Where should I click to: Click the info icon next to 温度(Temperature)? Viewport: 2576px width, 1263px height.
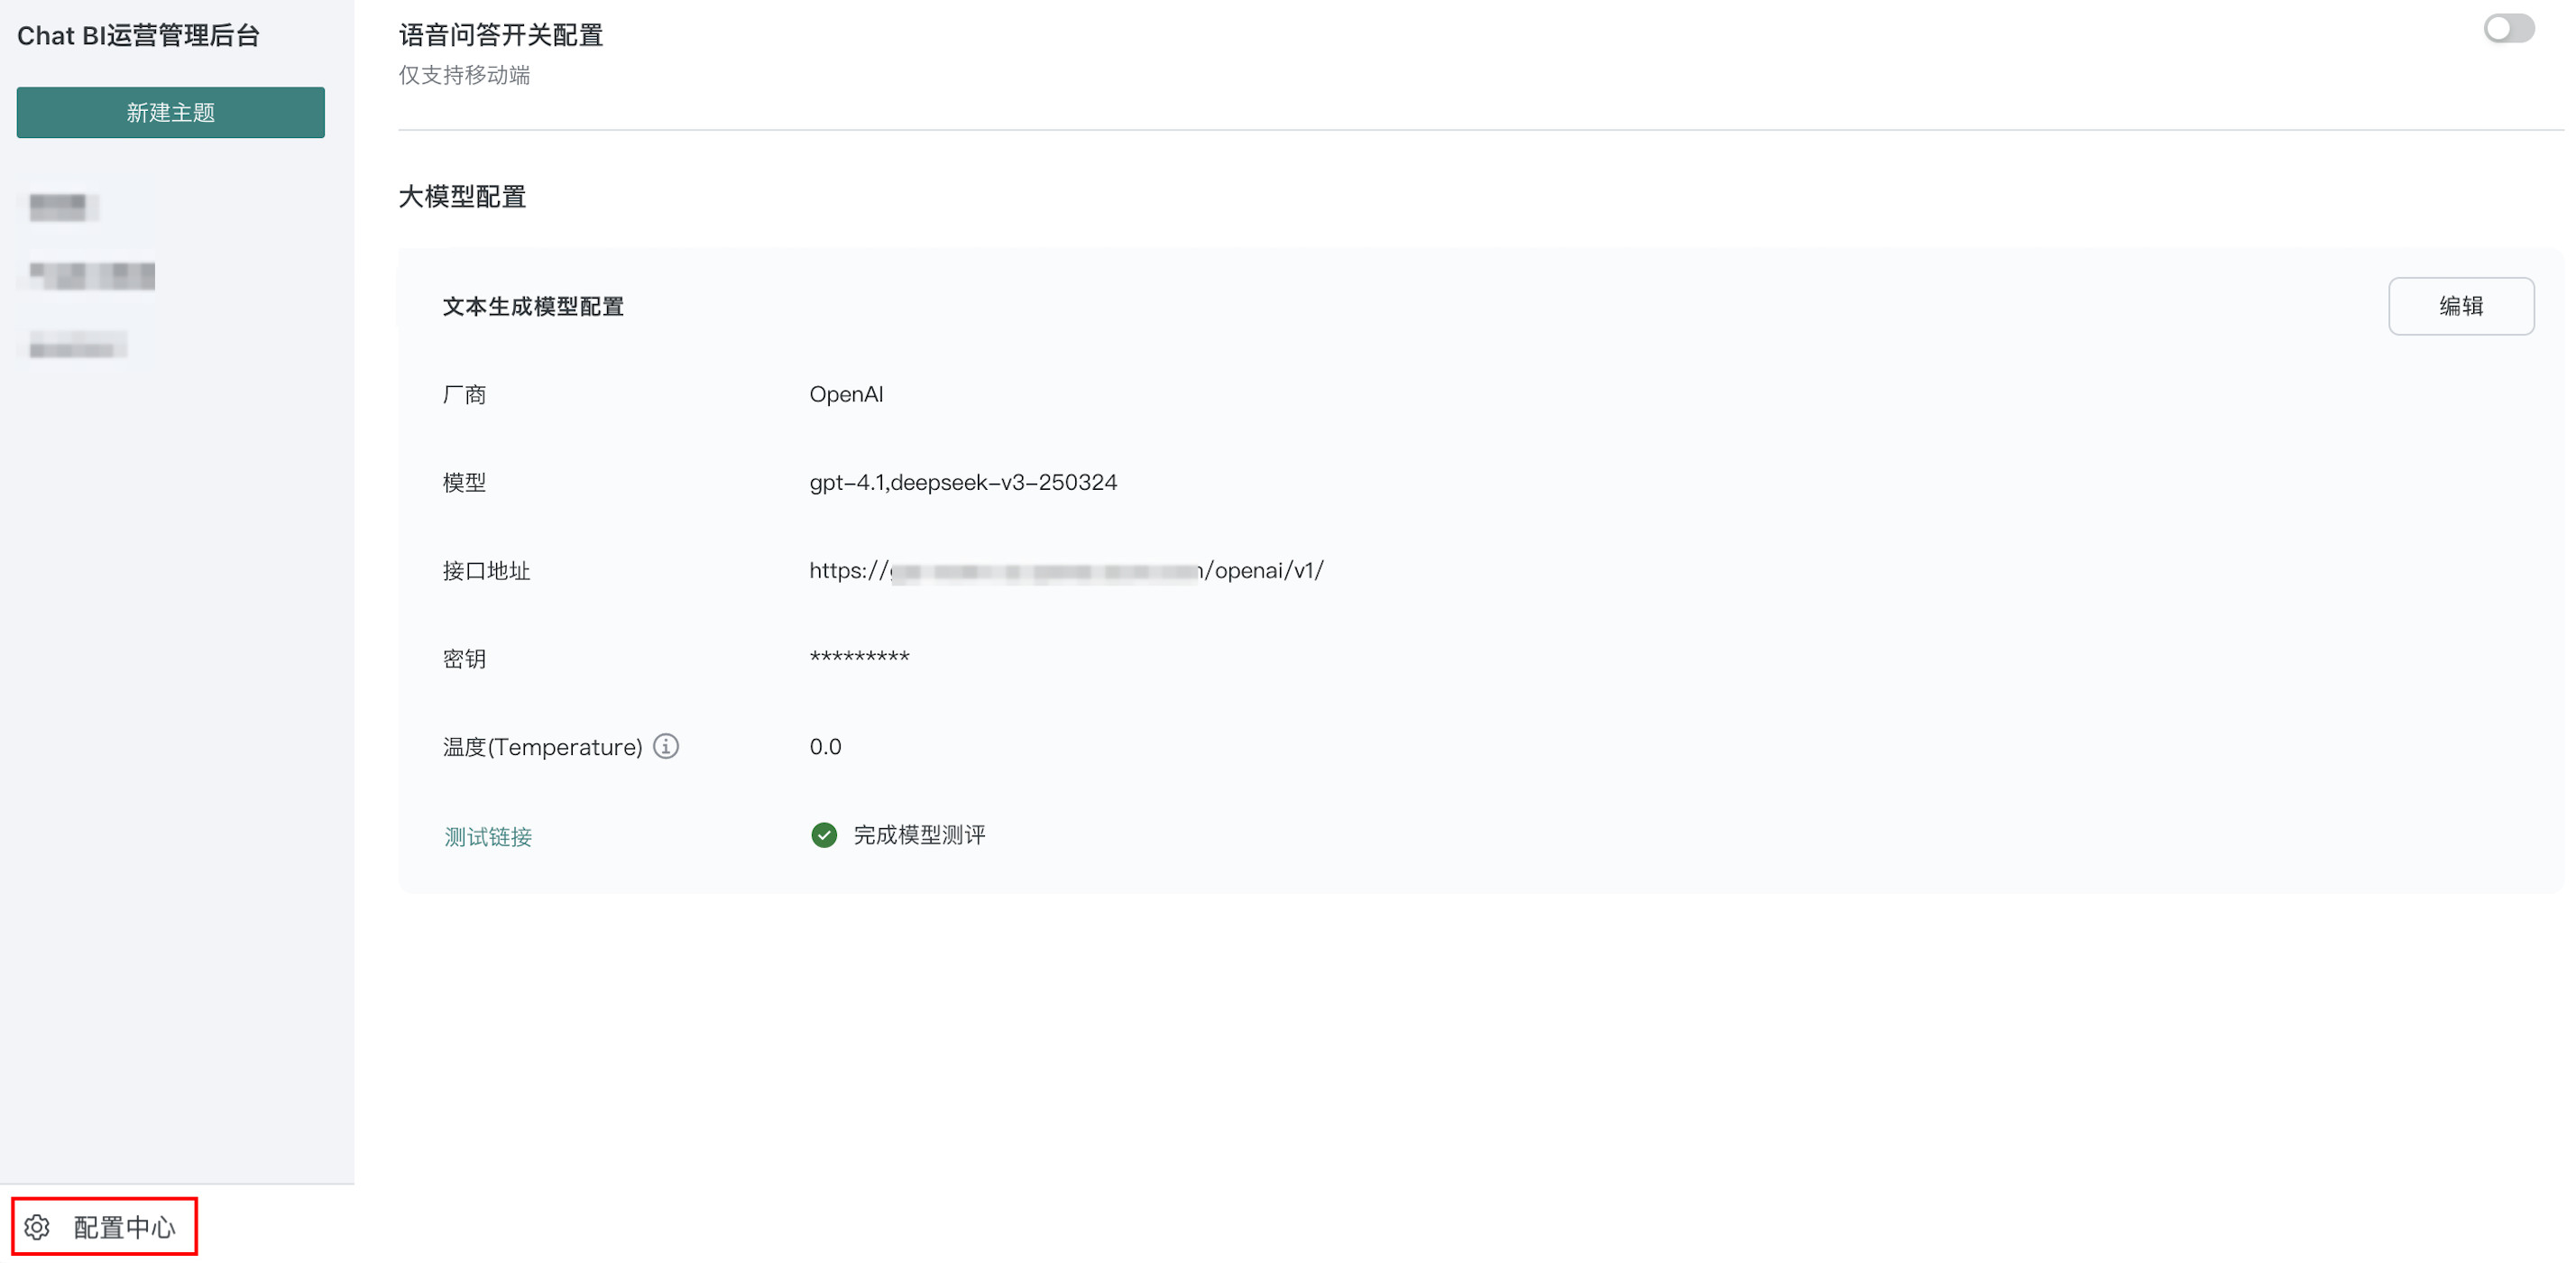pyautogui.click(x=665, y=746)
